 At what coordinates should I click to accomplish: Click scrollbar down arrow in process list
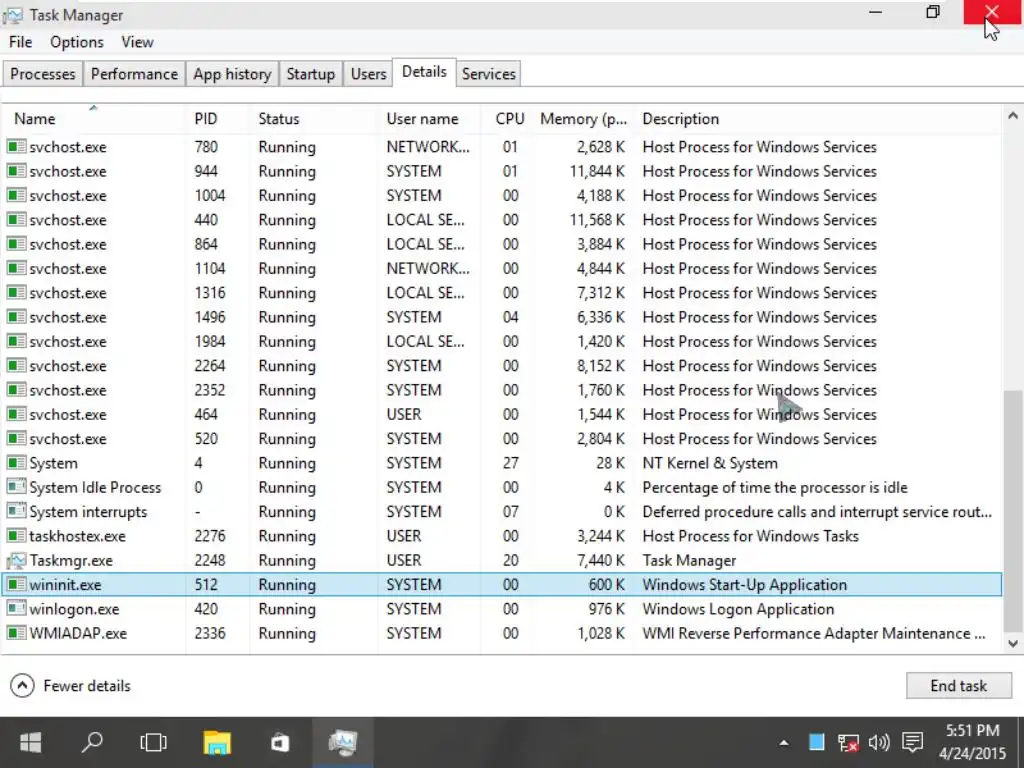[x=1012, y=643]
